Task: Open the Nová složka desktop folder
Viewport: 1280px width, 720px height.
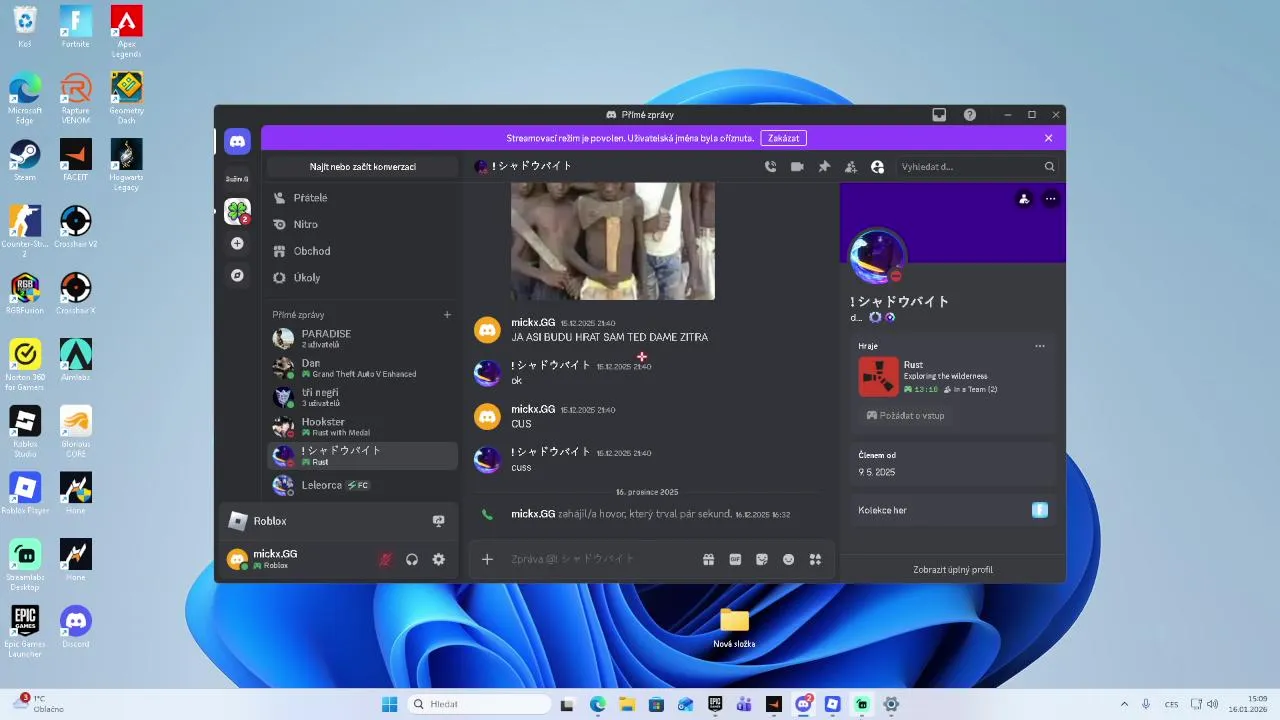Action: pos(734,627)
